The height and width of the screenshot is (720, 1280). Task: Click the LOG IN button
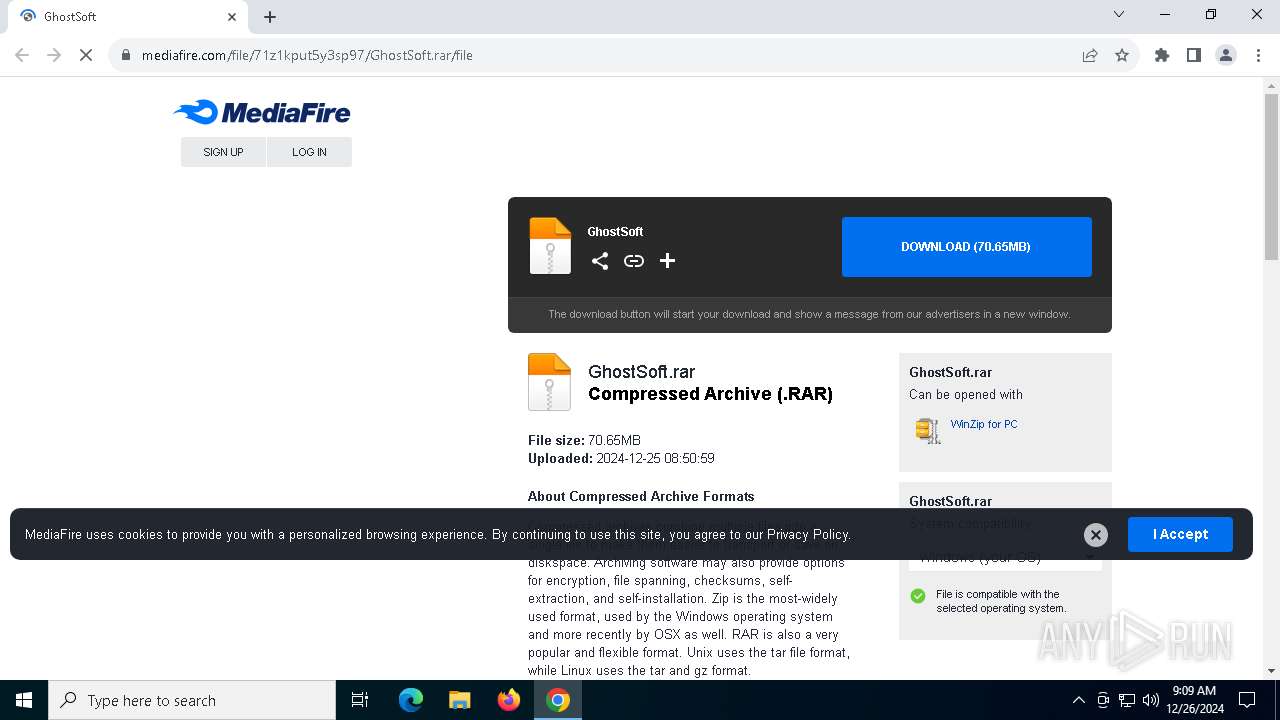309,152
